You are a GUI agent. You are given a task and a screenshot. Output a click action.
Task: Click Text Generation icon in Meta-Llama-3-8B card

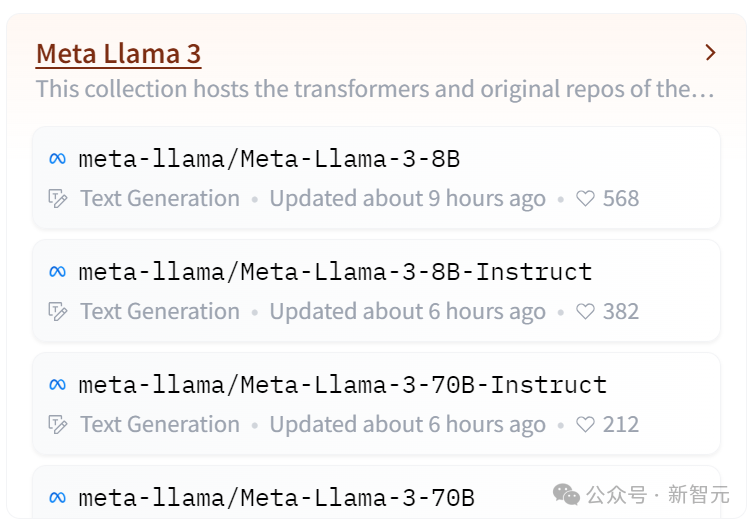(58, 199)
